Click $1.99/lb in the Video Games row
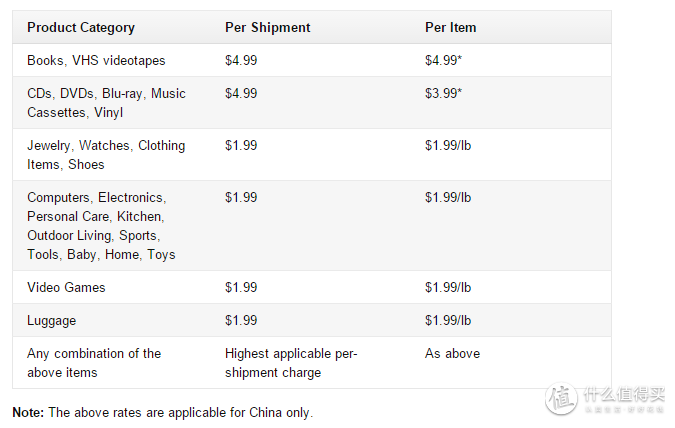 point(448,287)
